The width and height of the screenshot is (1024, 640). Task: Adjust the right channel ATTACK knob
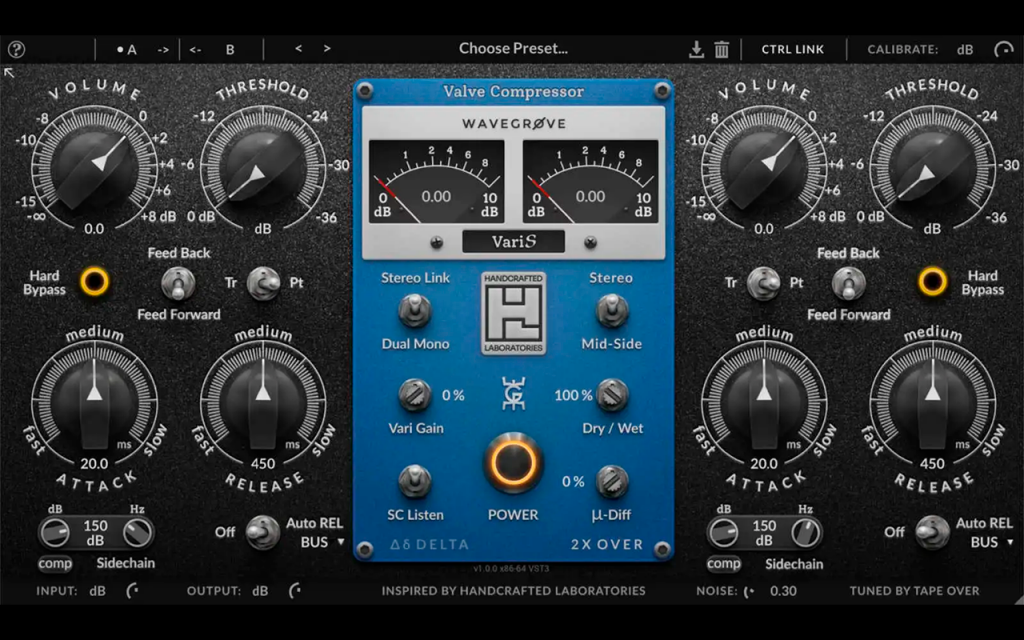click(764, 402)
